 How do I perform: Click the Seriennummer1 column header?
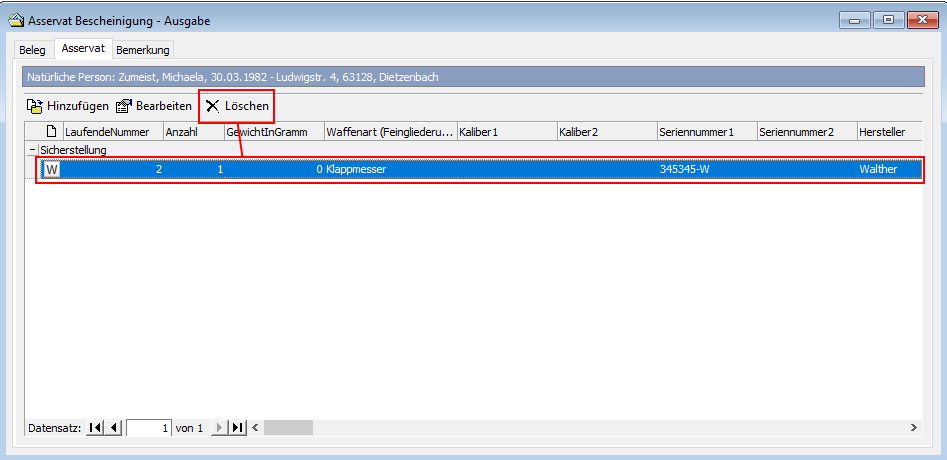696,132
